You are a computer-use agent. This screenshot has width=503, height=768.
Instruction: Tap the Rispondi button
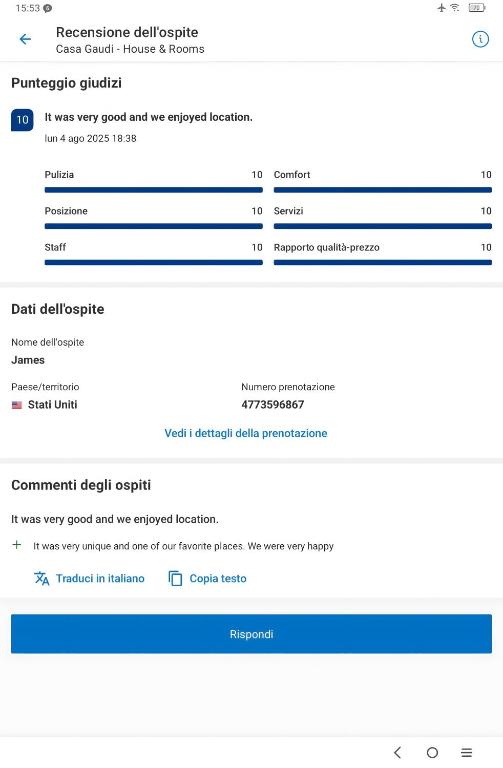[251, 634]
